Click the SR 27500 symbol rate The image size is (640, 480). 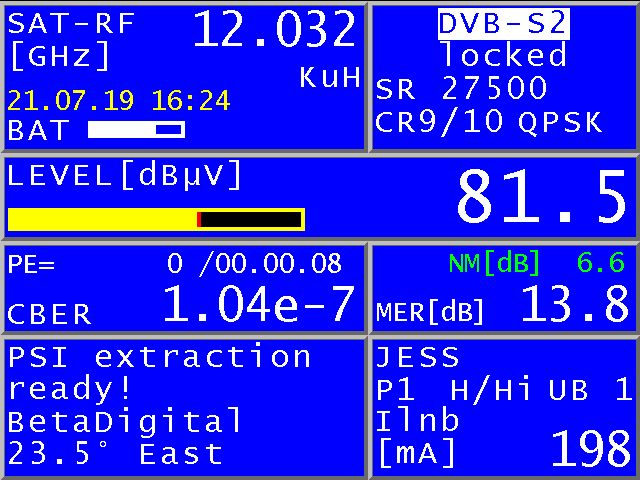(461, 89)
